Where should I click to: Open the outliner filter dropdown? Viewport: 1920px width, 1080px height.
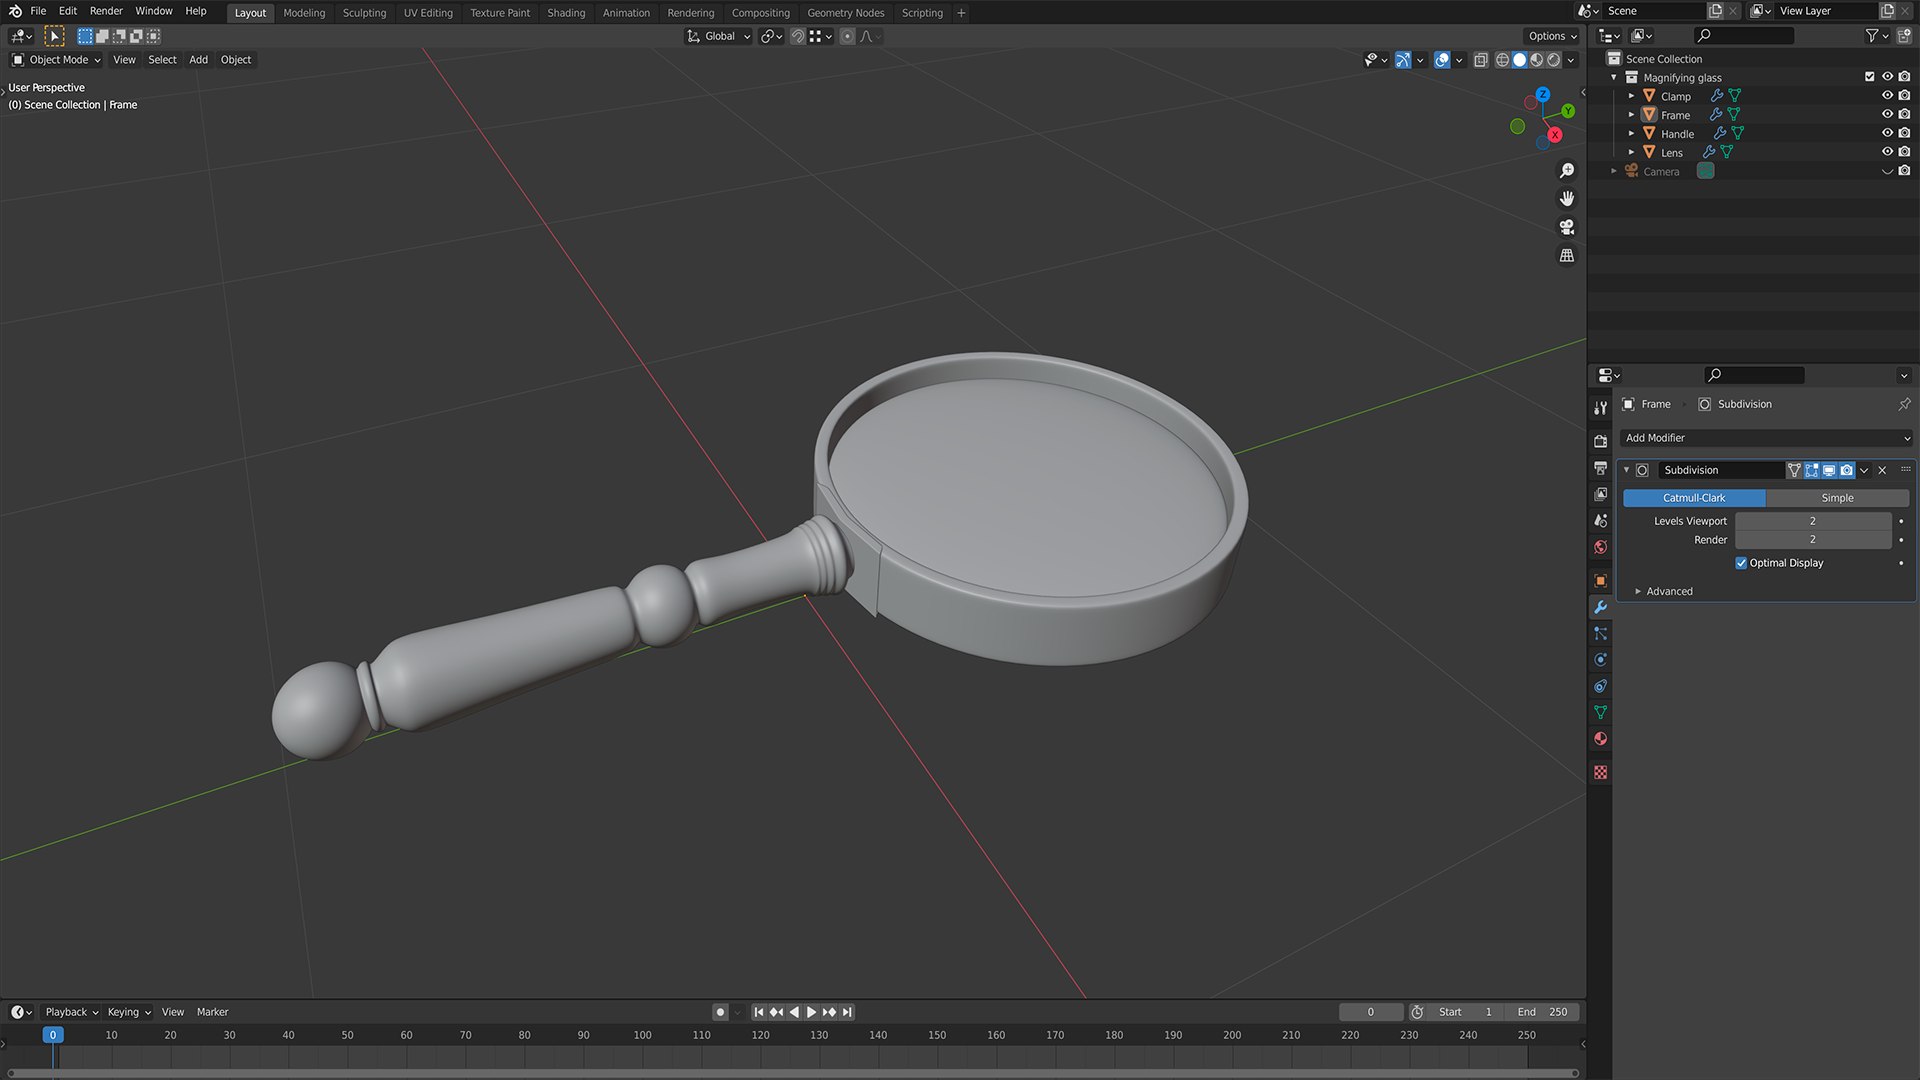(x=1877, y=36)
